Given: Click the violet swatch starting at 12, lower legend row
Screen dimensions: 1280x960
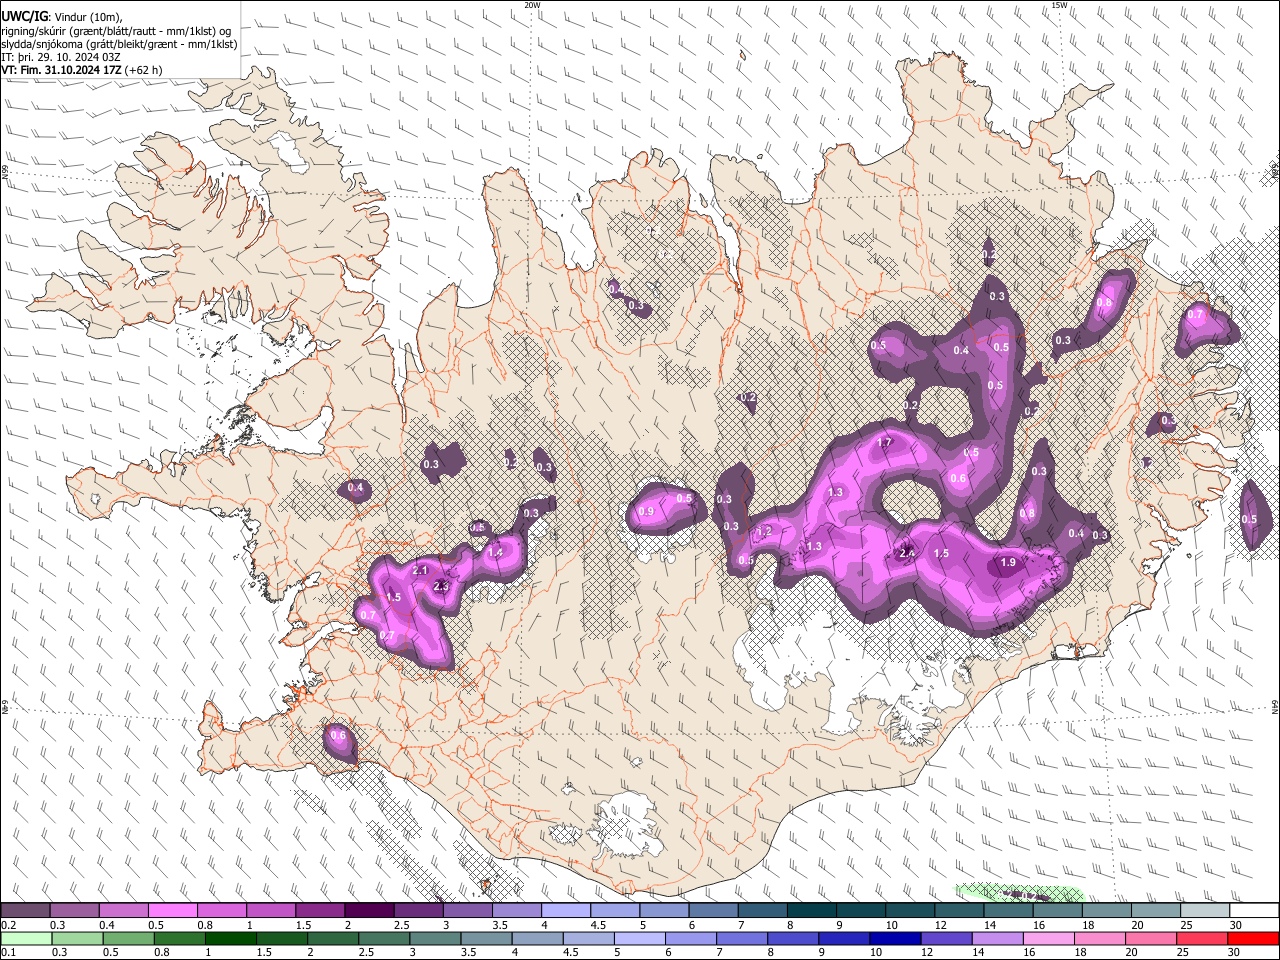Looking at the screenshot, I should [x=944, y=938].
